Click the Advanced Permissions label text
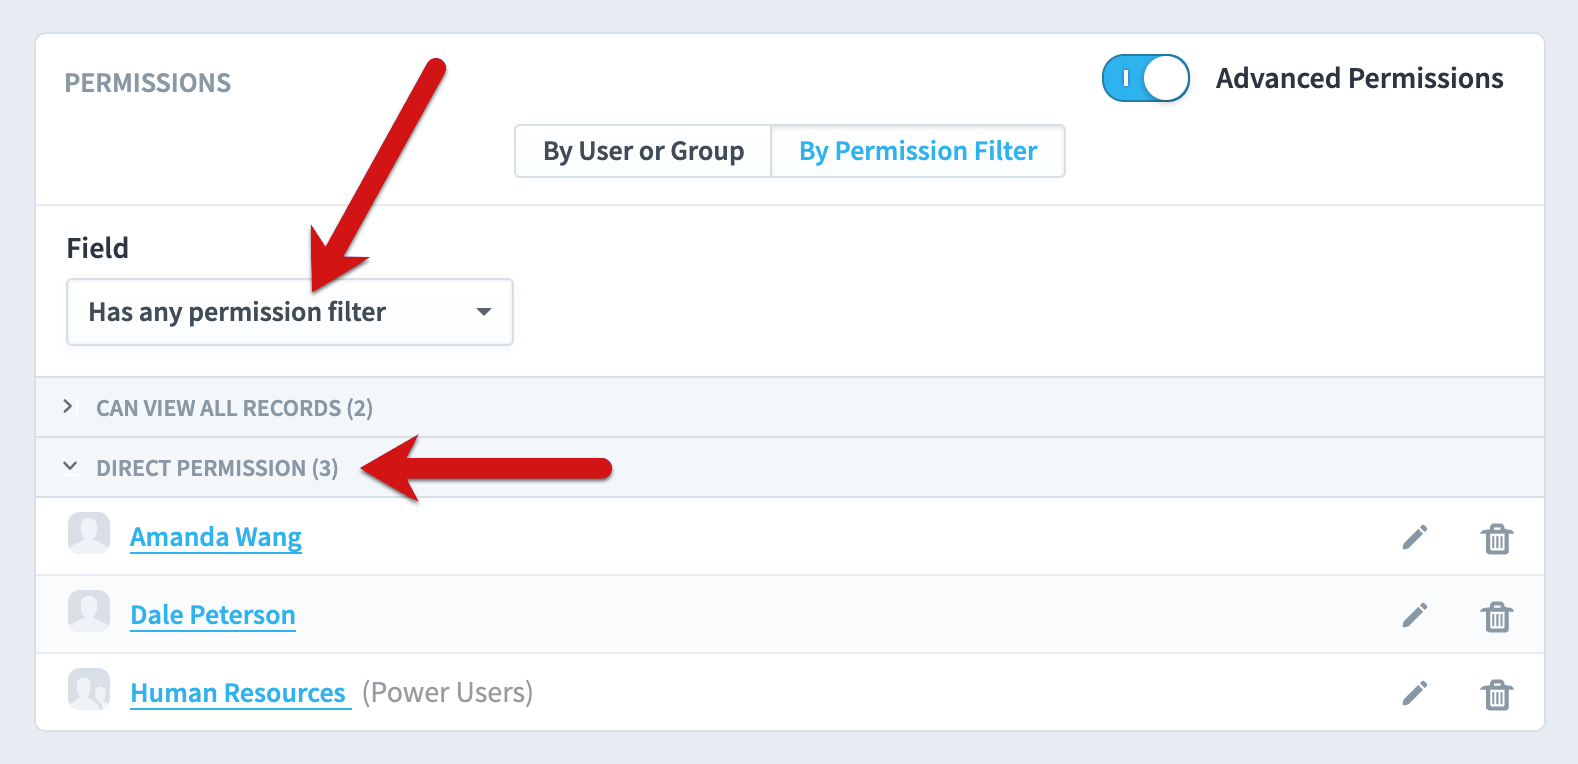This screenshot has height=764, width=1578. (x=1360, y=78)
